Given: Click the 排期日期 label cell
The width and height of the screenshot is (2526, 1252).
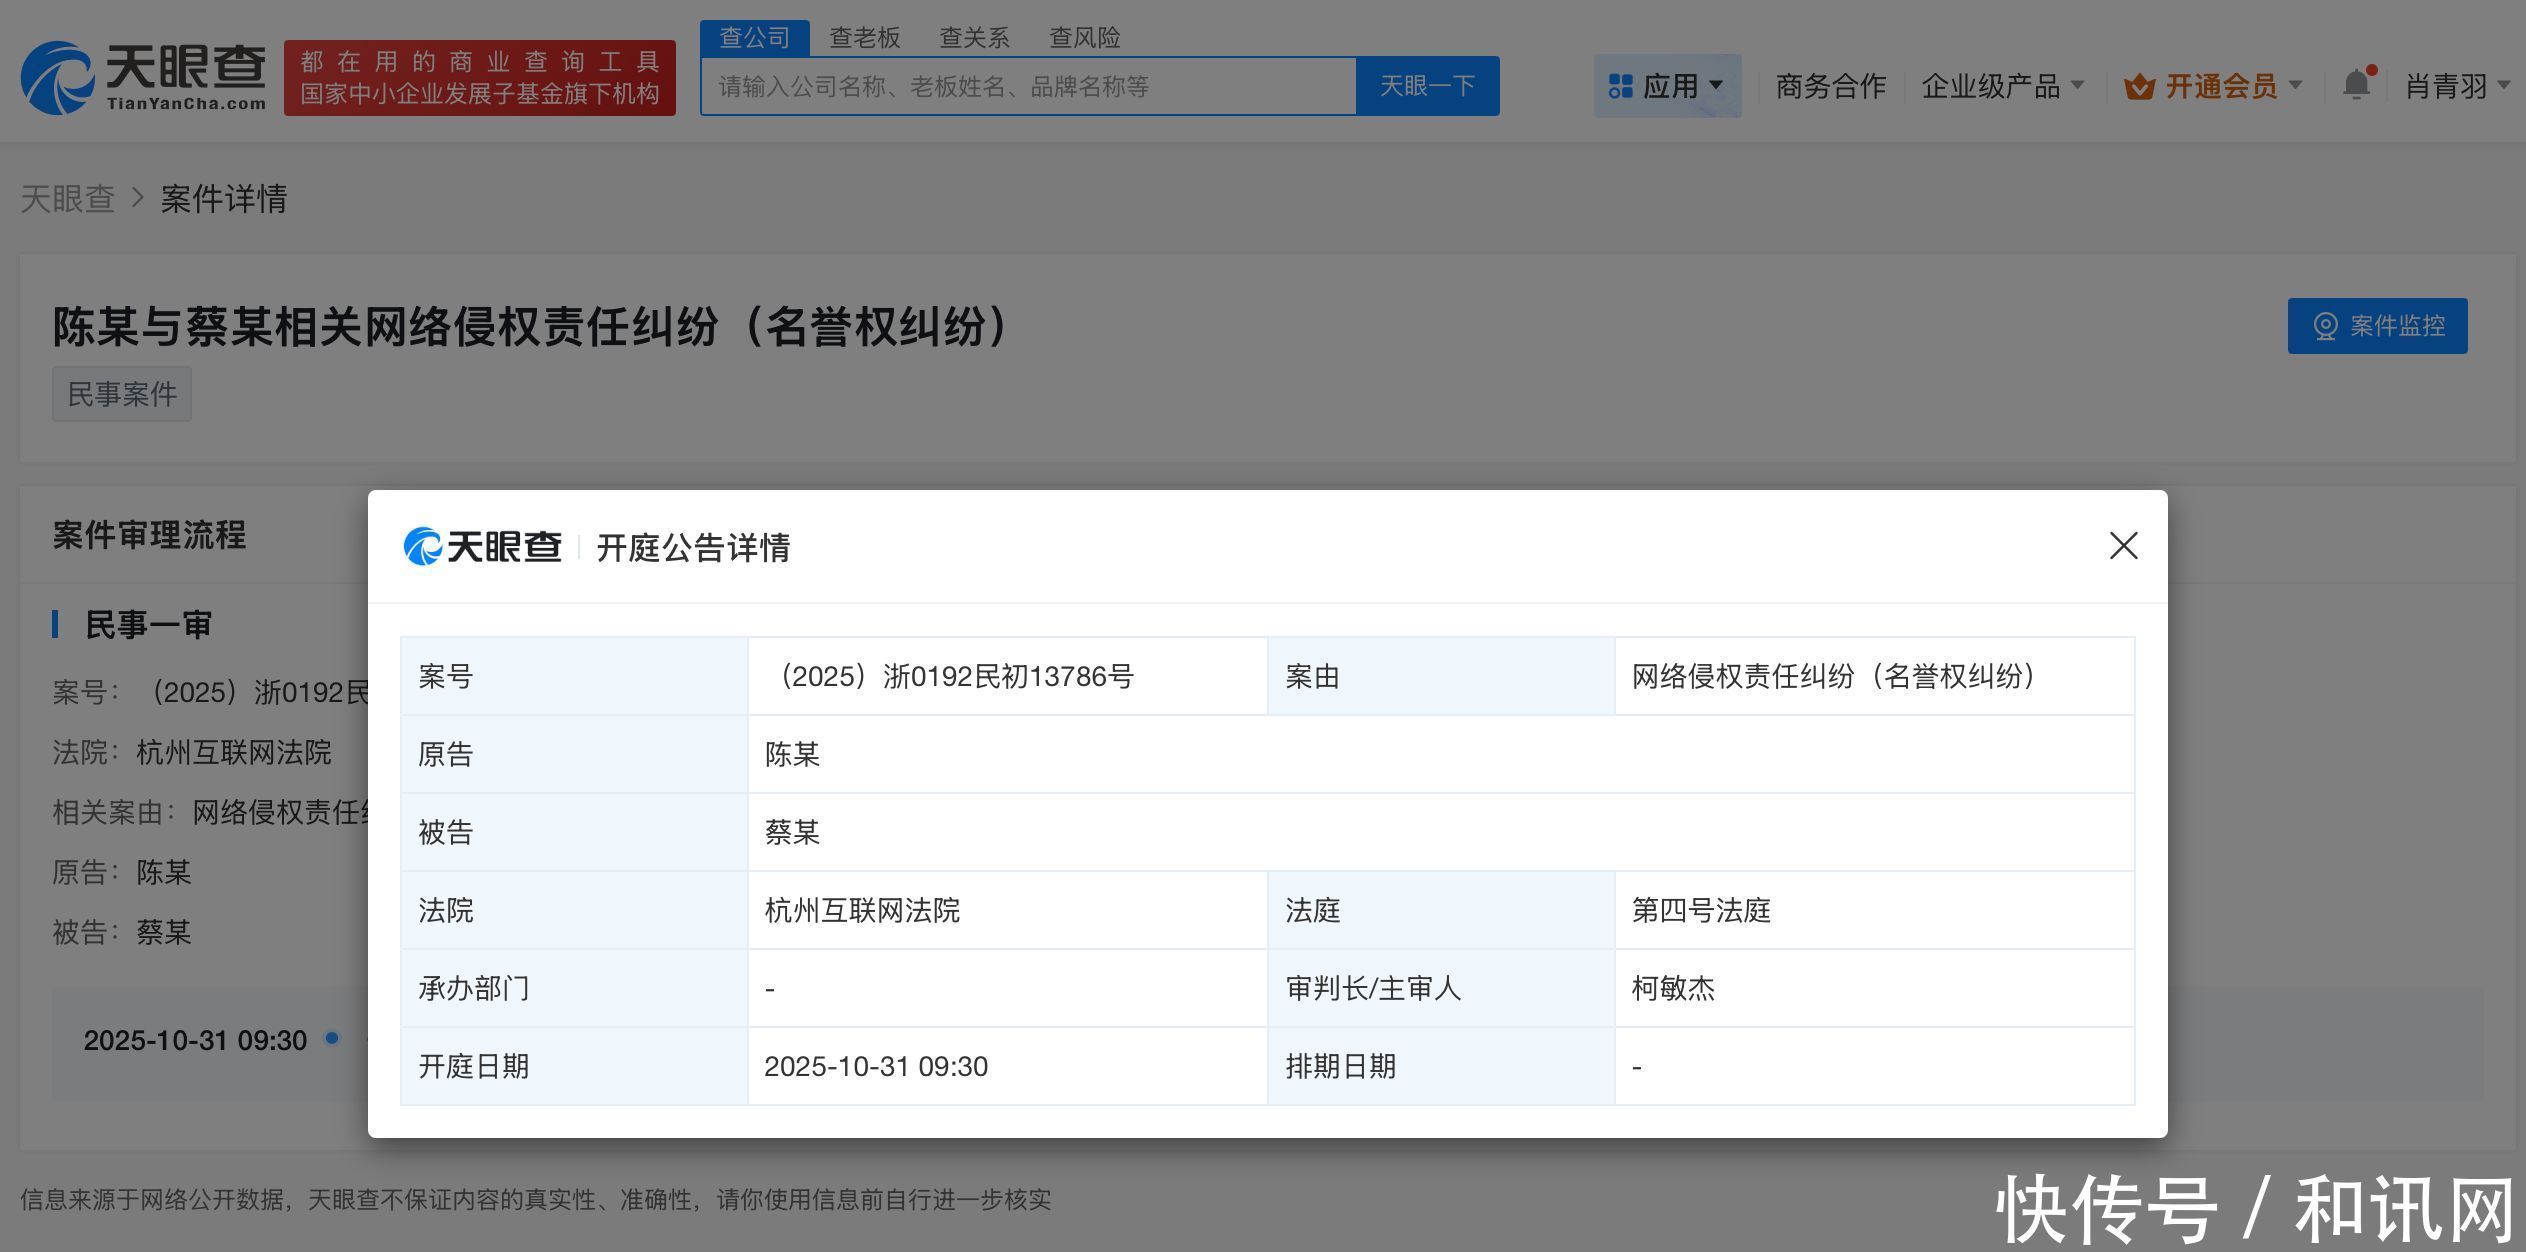Looking at the screenshot, I should tap(1441, 1066).
